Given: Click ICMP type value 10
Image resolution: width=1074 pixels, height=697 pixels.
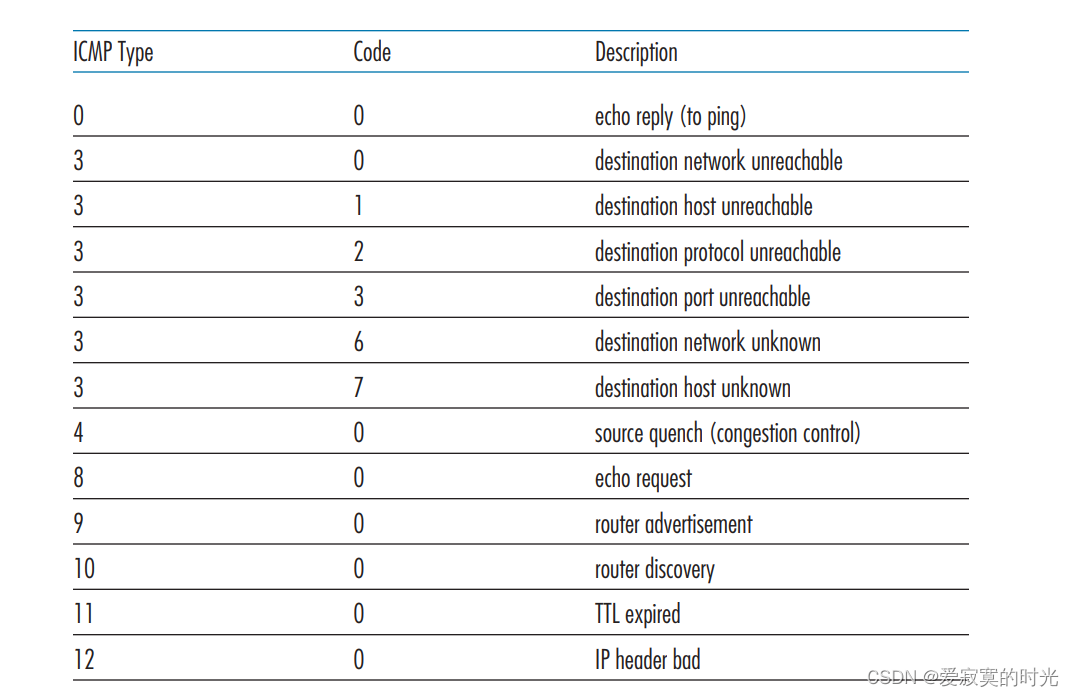Looking at the screenshot, I should (x=84, y=570).
